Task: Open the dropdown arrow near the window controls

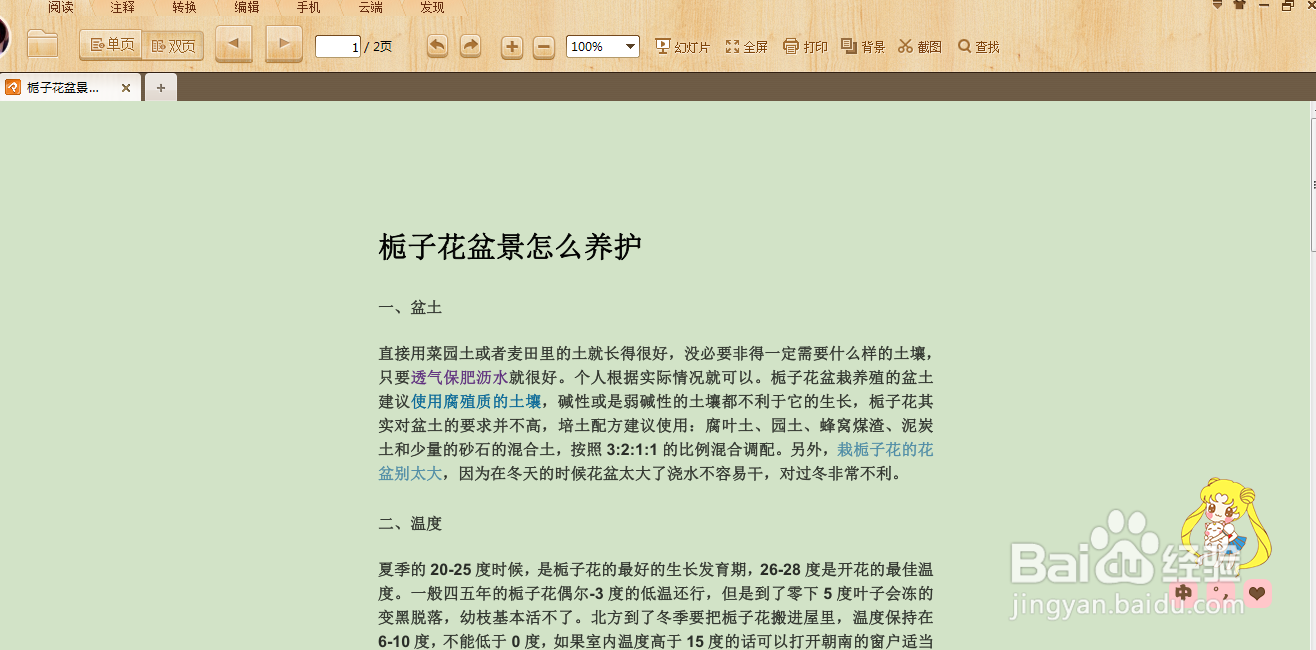Action: coord(1217,6)
